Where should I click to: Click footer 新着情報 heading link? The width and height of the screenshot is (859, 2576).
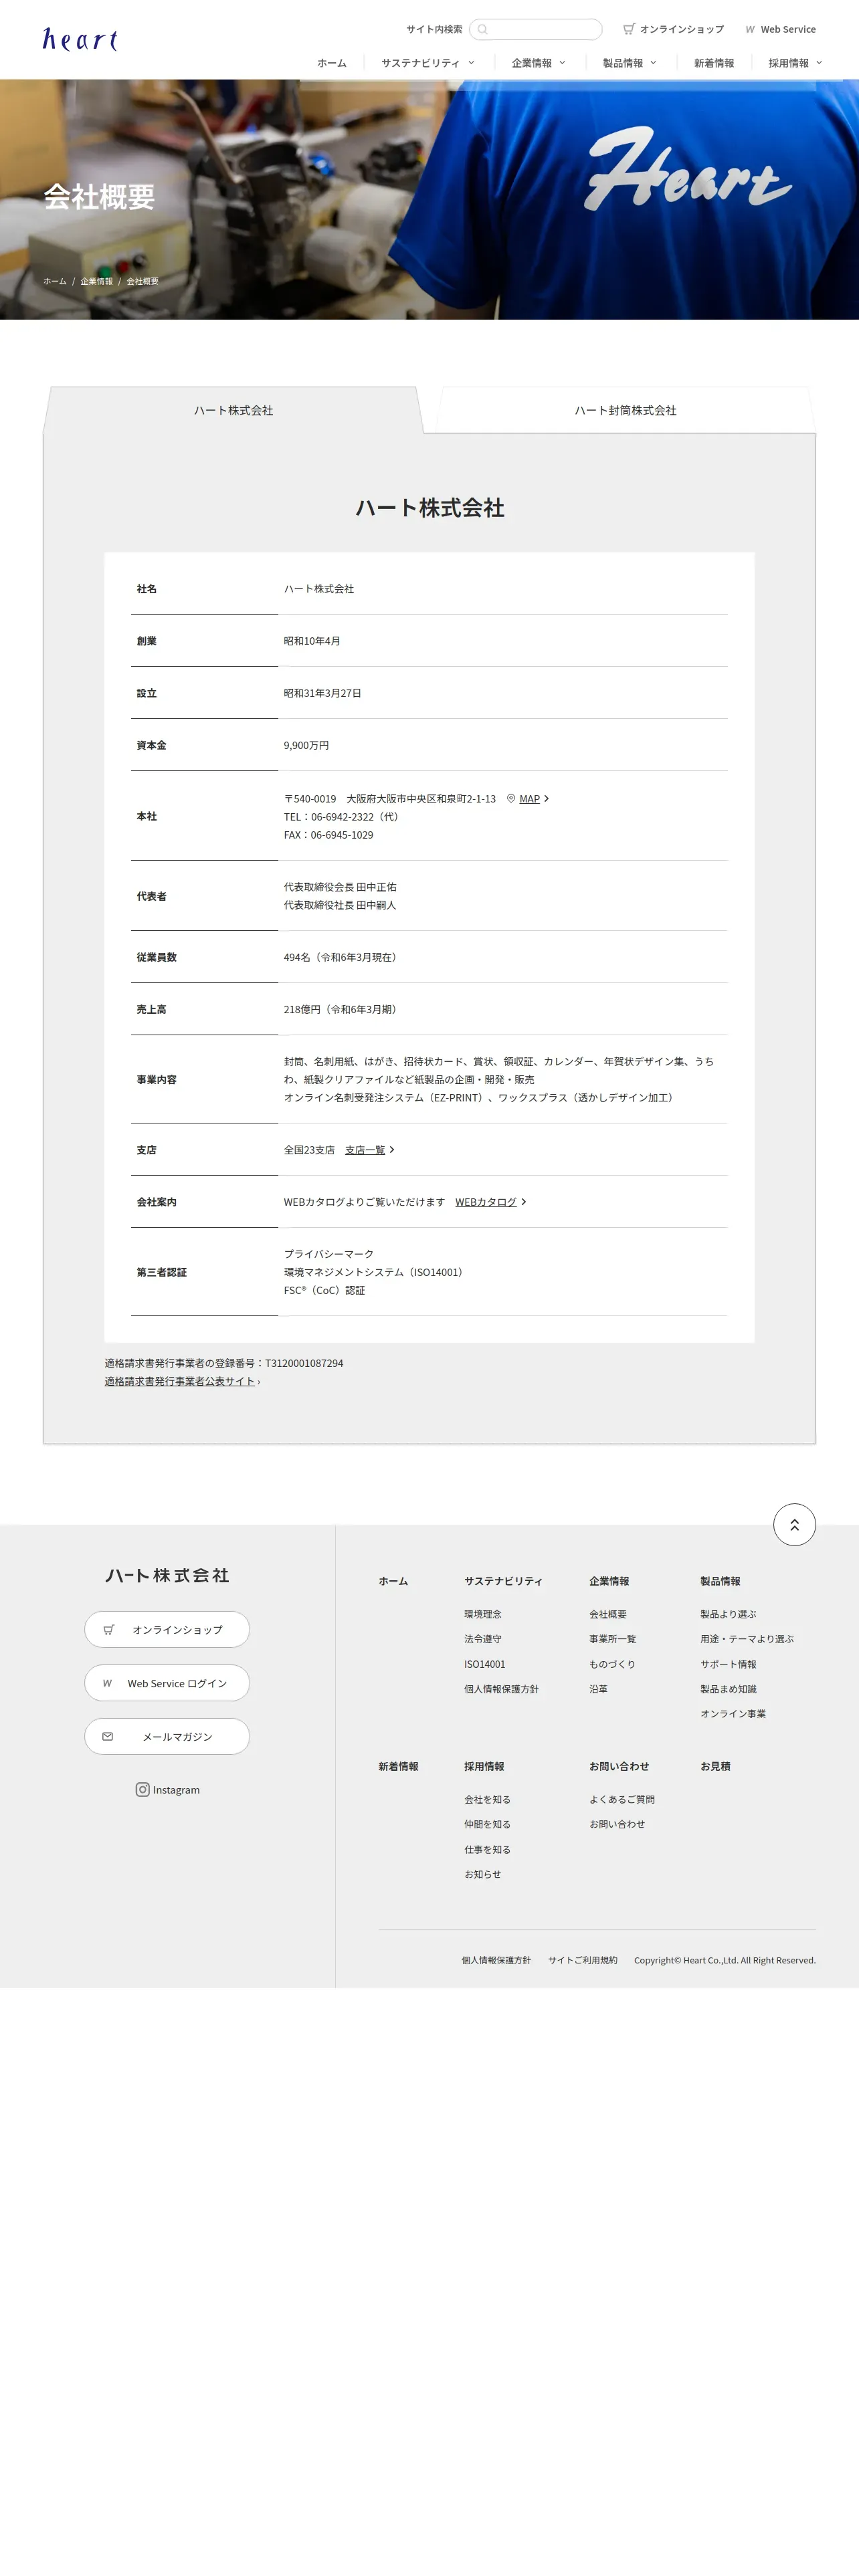(398, 1766)
